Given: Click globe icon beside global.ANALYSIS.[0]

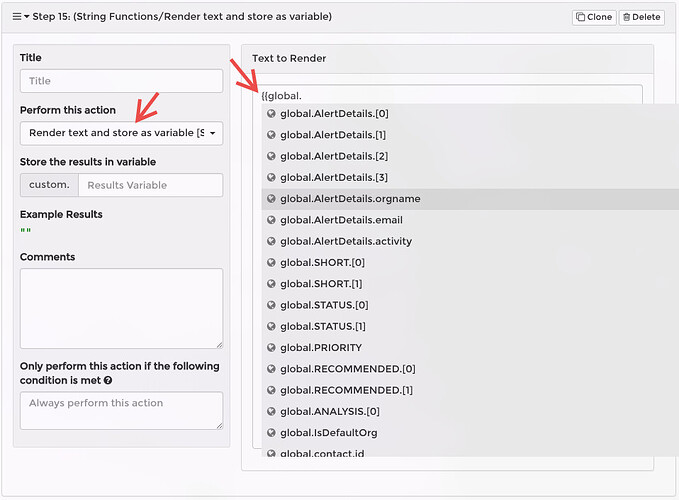Looking at the screenshot, I should [271, 411].
